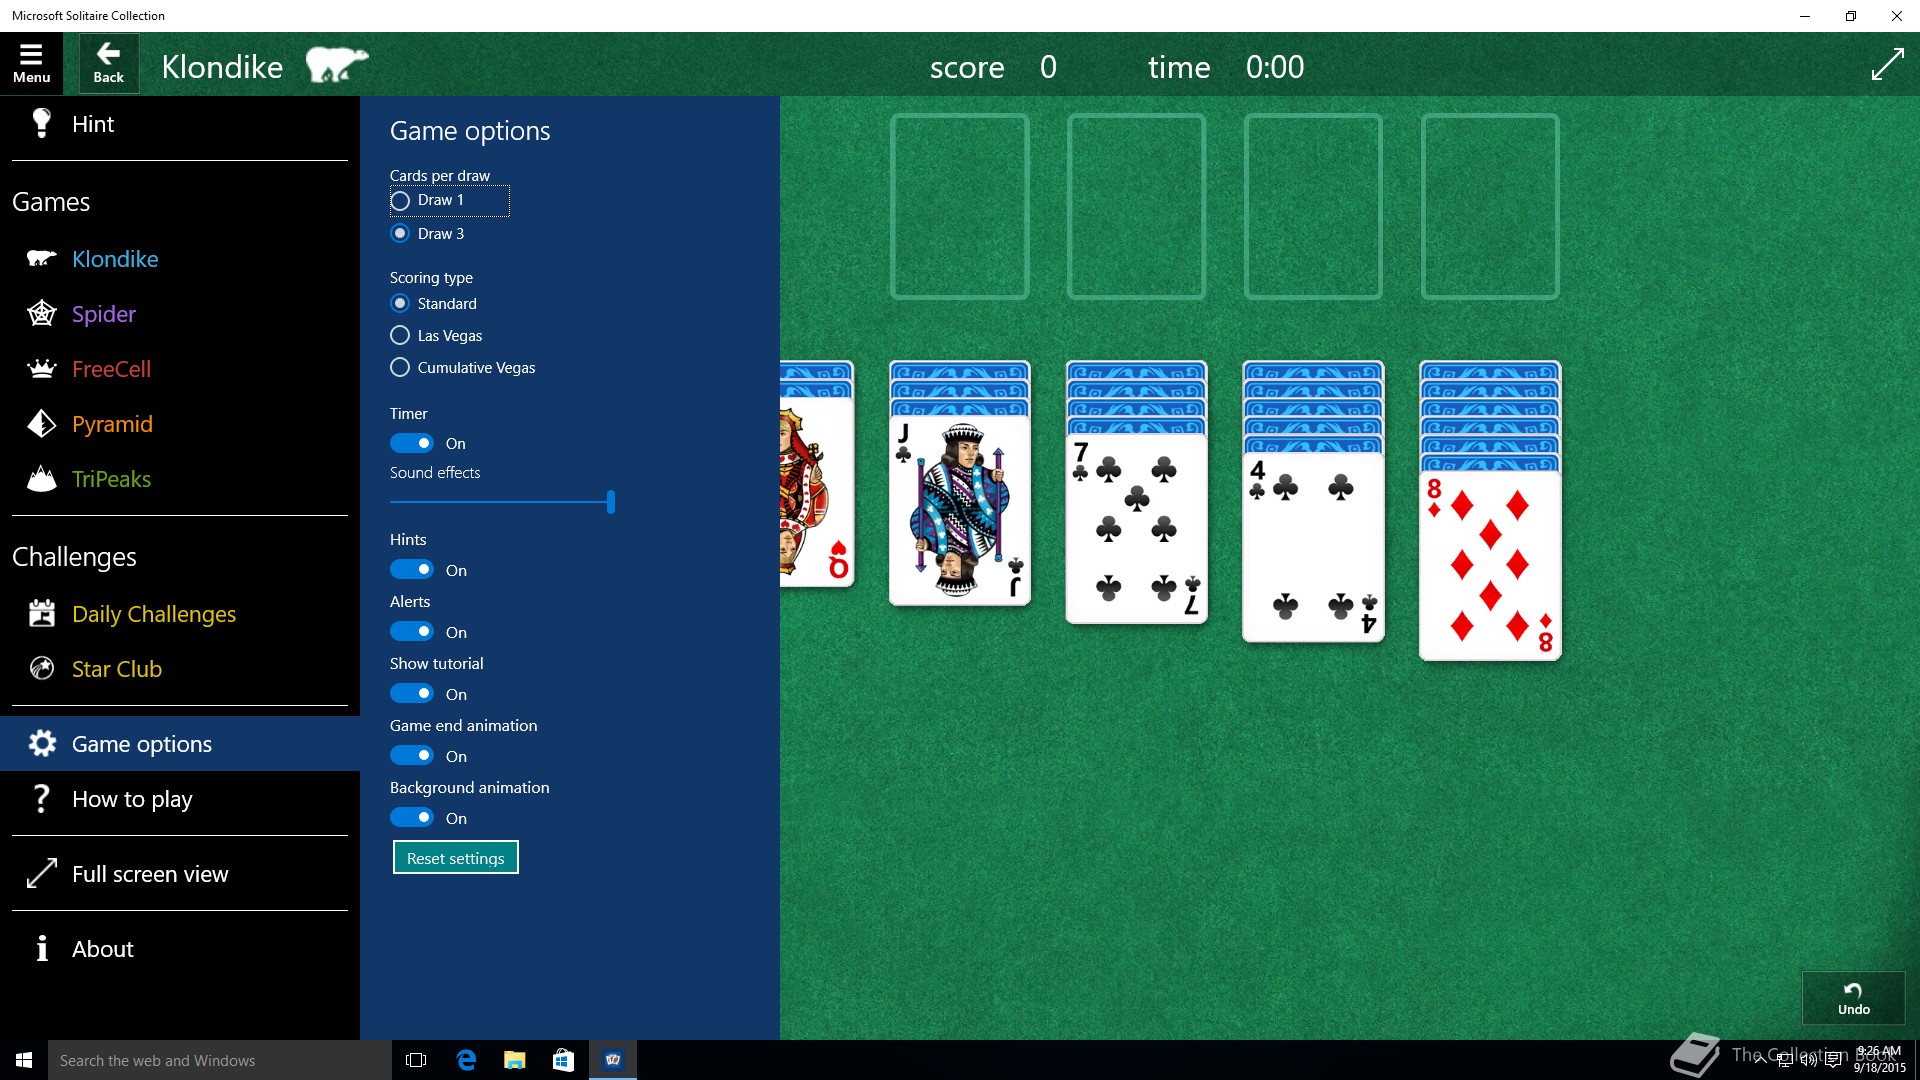Toggle the Show tutorial switch
The image size is (1920, 1080).
click(x=411, y=693)
